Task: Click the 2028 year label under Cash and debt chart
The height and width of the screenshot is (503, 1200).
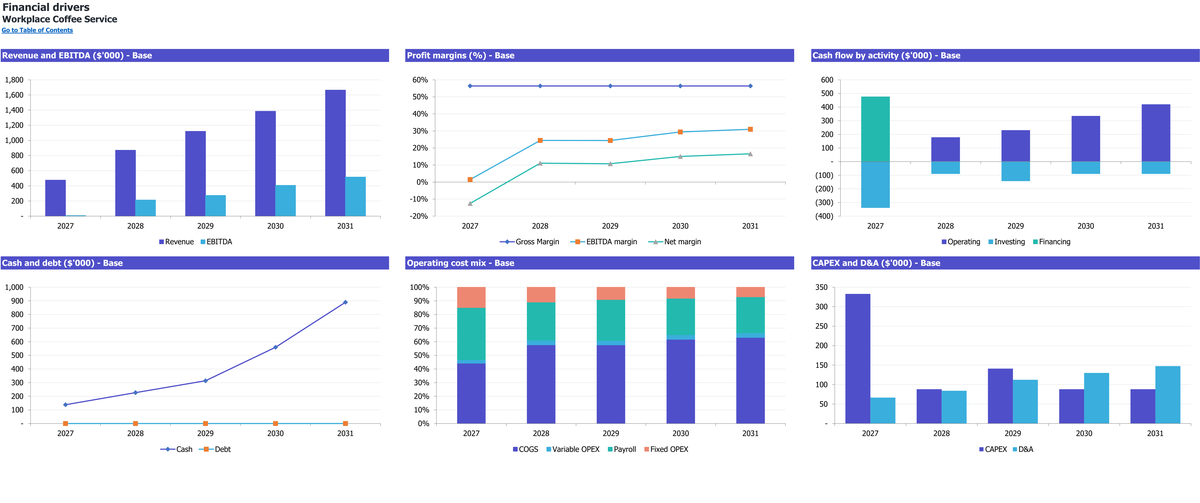Action: click(x=135, y=434)
